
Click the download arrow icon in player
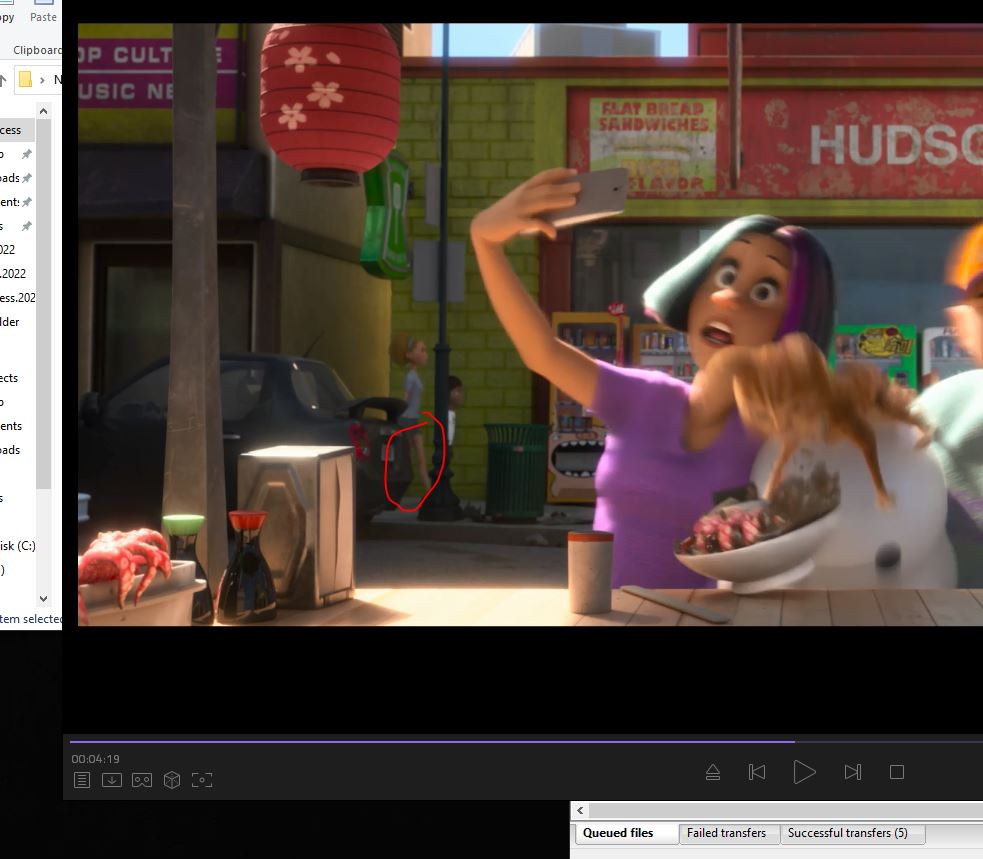[x=112, y=780]
